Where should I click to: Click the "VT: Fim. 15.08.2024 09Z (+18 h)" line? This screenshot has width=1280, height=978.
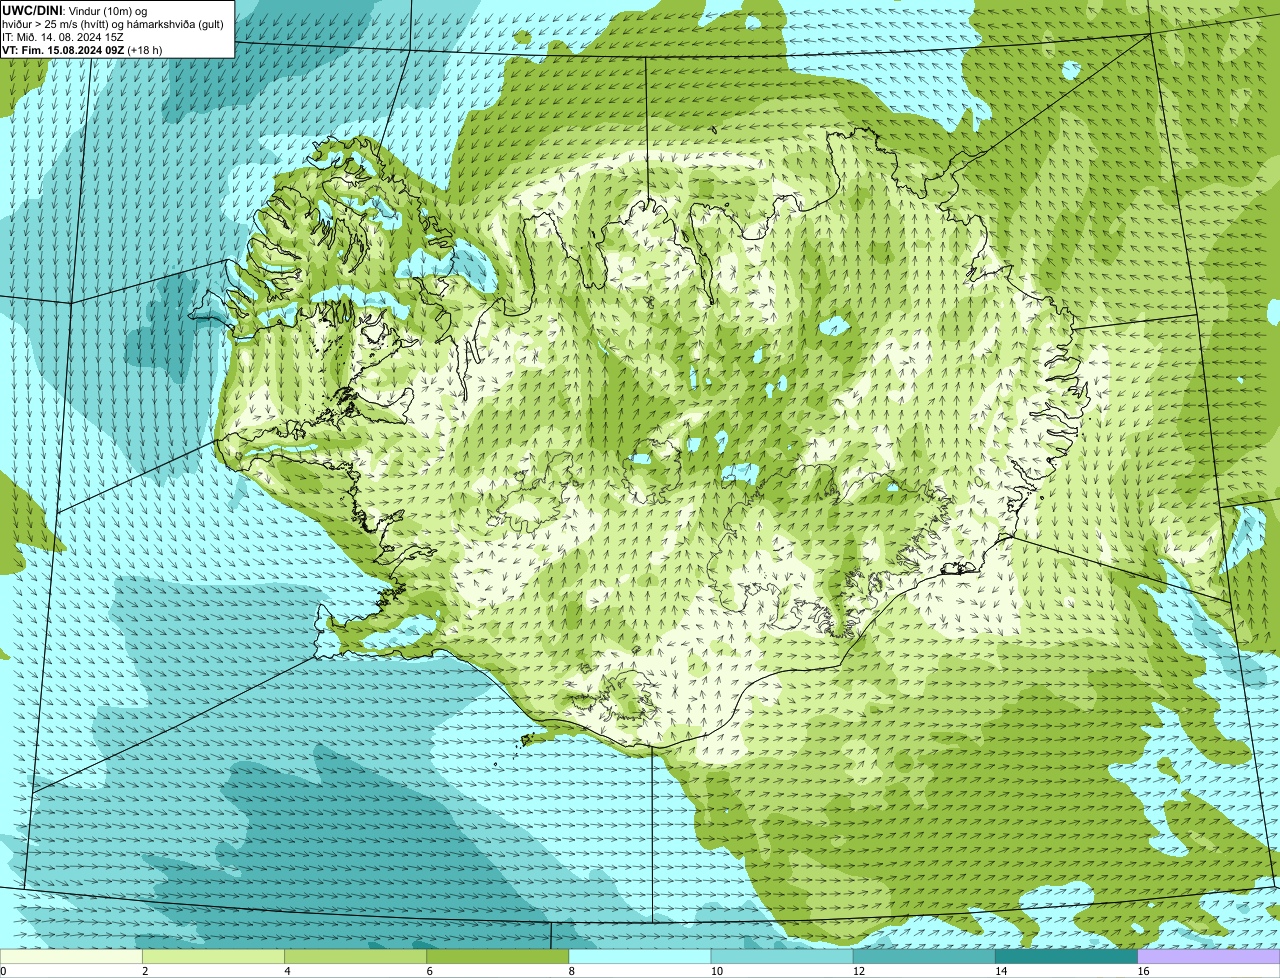click(x=82, y=50)
